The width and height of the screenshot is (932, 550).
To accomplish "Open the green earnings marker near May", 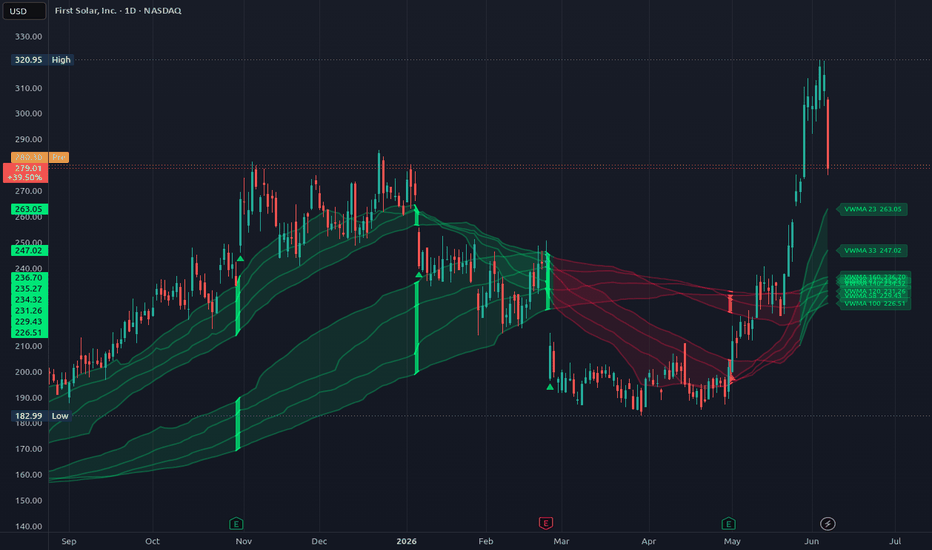I will pyautogui.click(x=728, y=524).
